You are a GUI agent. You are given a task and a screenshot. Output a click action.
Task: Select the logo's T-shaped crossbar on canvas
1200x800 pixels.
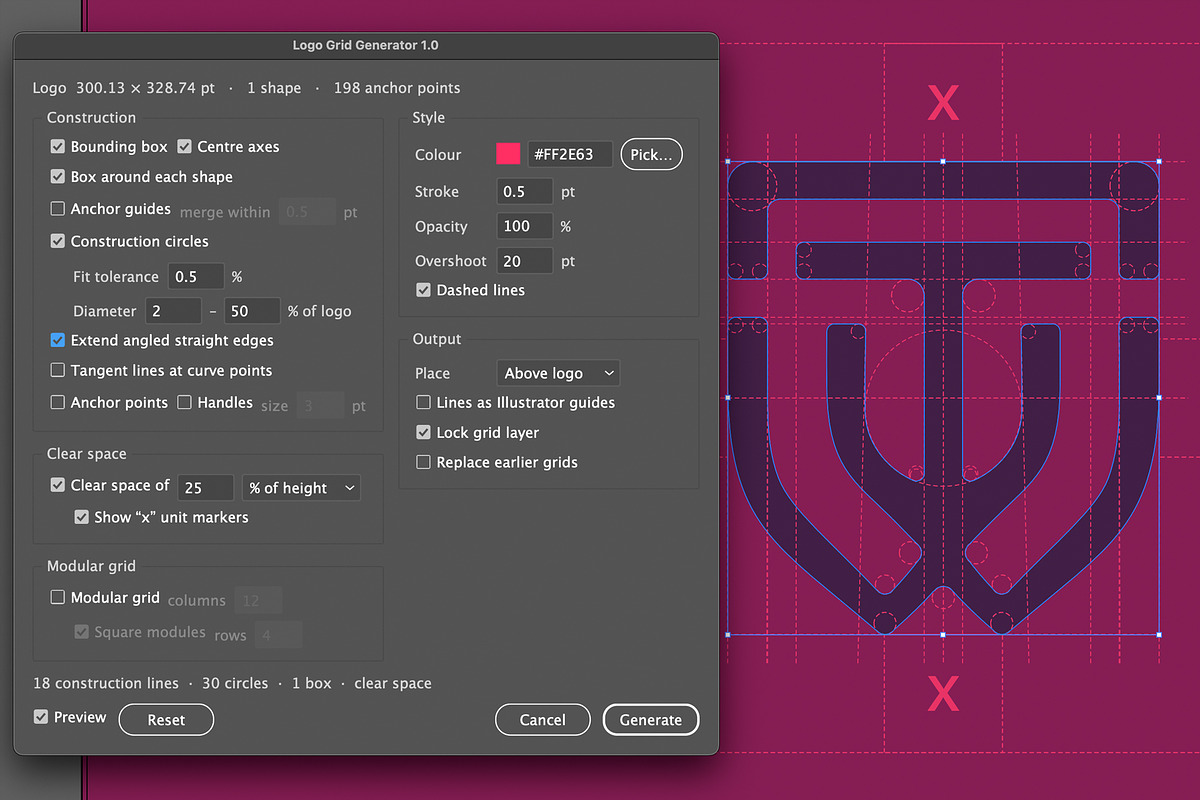(x=942, y=260)
